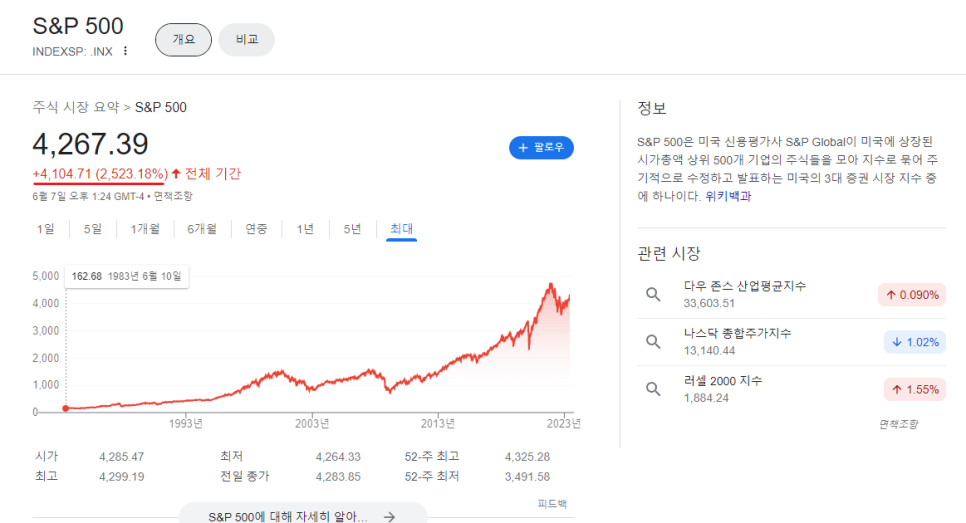The width and height of the screenshot is (966, 523).
Task: Open the 위키백과 link
Action: click(x=728, y=196)
